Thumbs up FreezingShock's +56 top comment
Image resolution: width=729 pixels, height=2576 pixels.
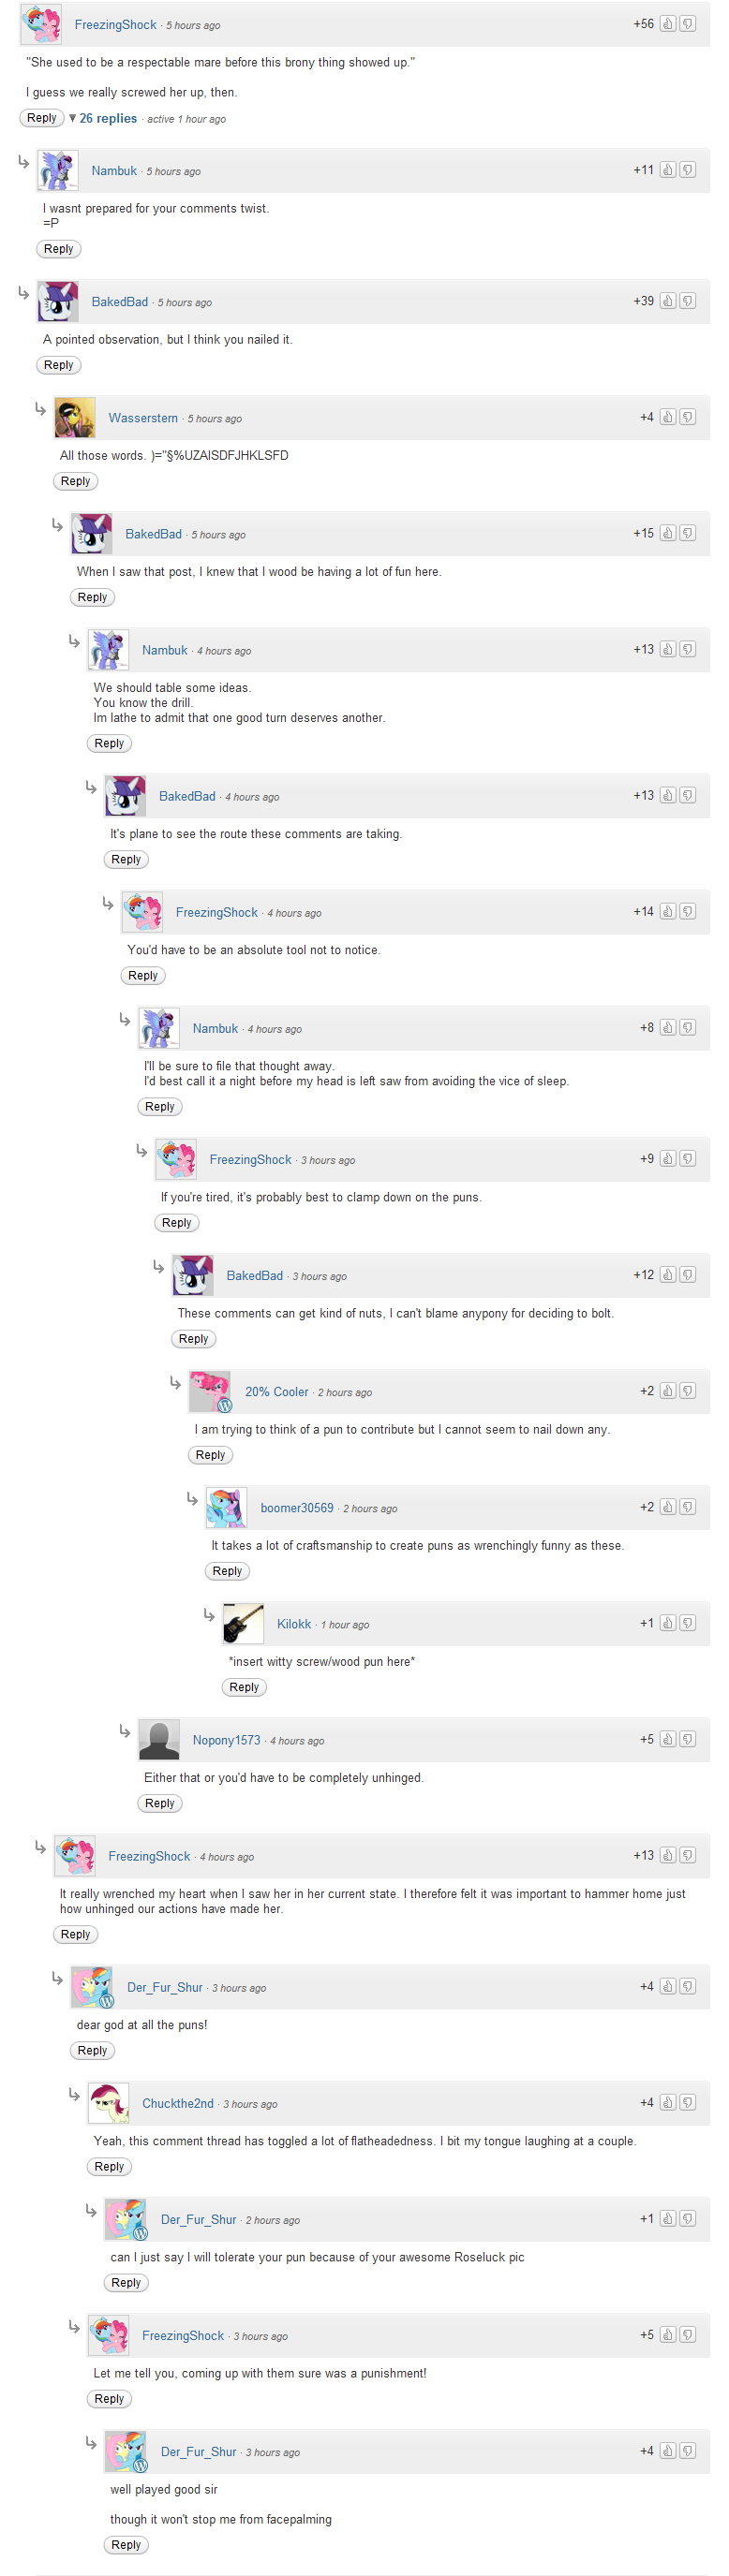667,24
